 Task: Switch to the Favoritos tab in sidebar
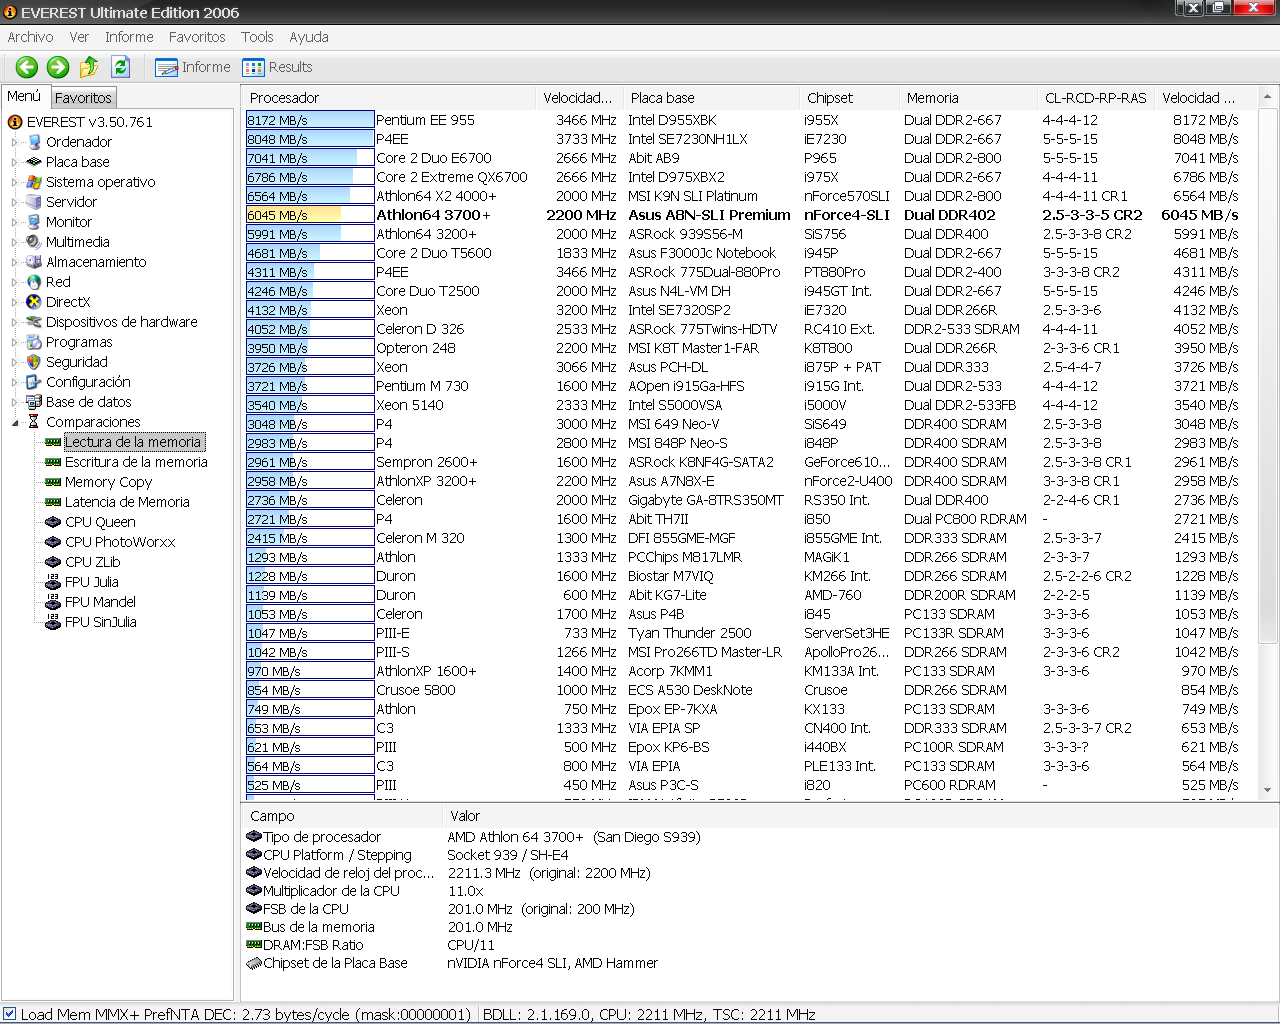[x=83, y=97]
